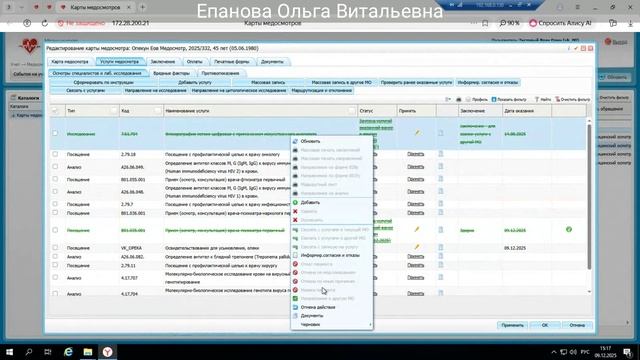
Task: Click 'Применить' button at dialog bottom
Action: coord(513,325)
